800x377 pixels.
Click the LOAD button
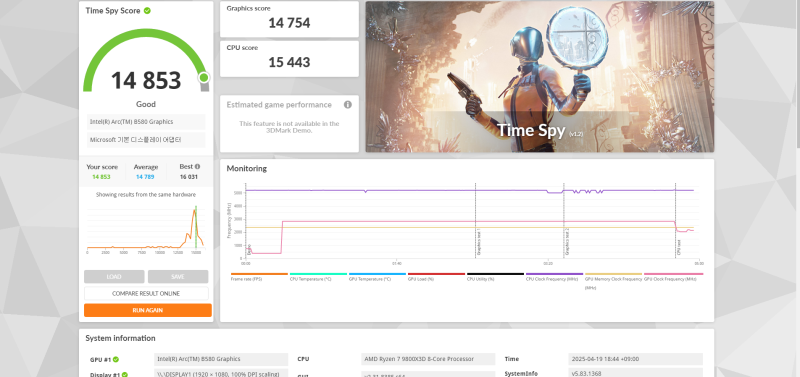click(x=114, y=277)
